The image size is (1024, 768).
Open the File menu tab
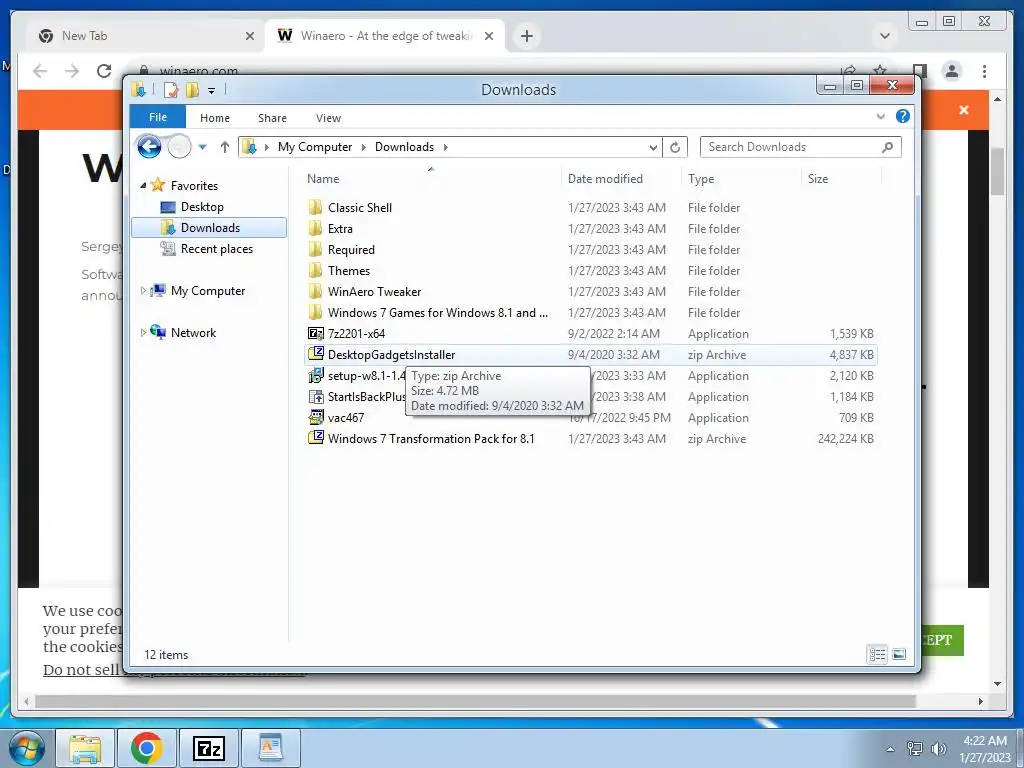tap(158, 117)
